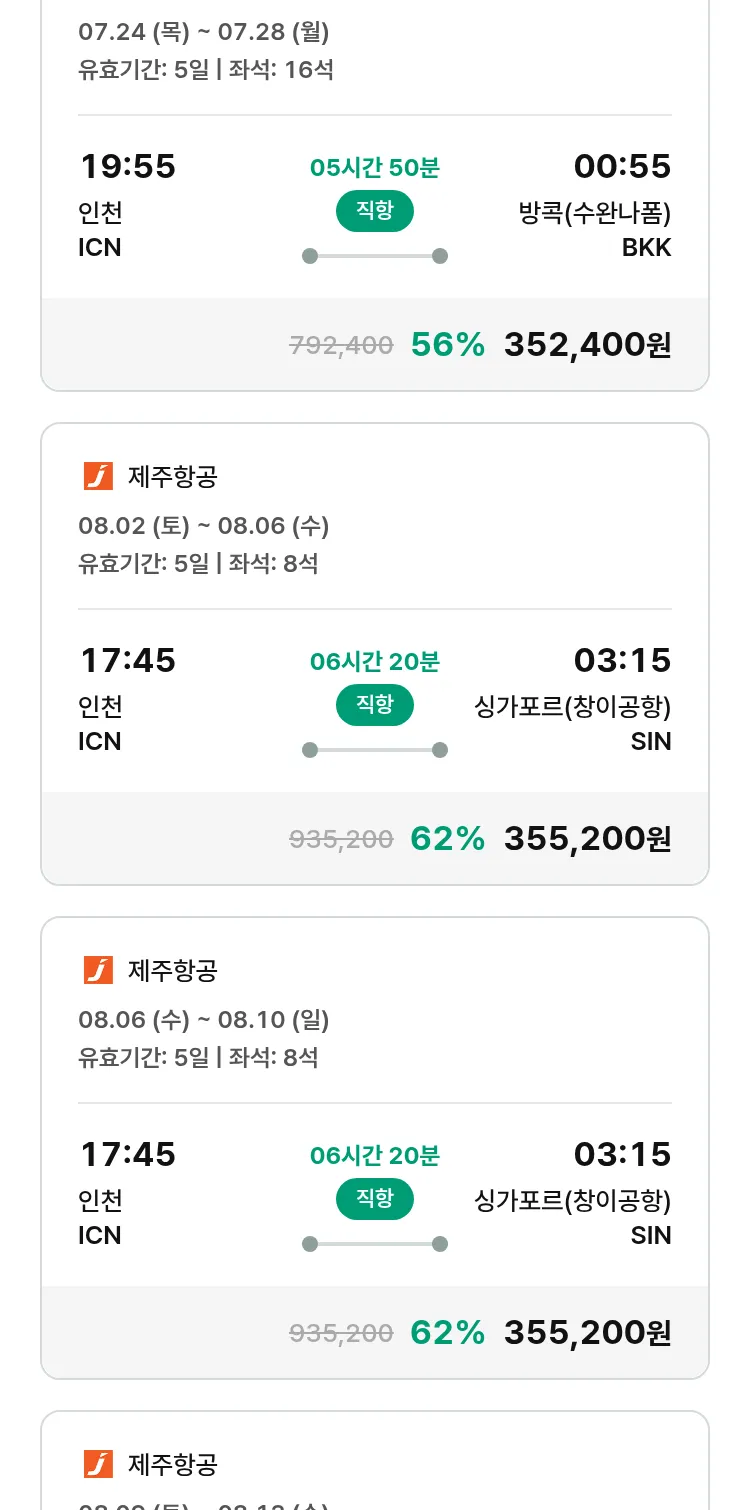The width and height of the screenshot is (750, 1510).
Task: Select the 352,400원 Bangkok fare
Action: pyautogui.click(x=587, y=345)
